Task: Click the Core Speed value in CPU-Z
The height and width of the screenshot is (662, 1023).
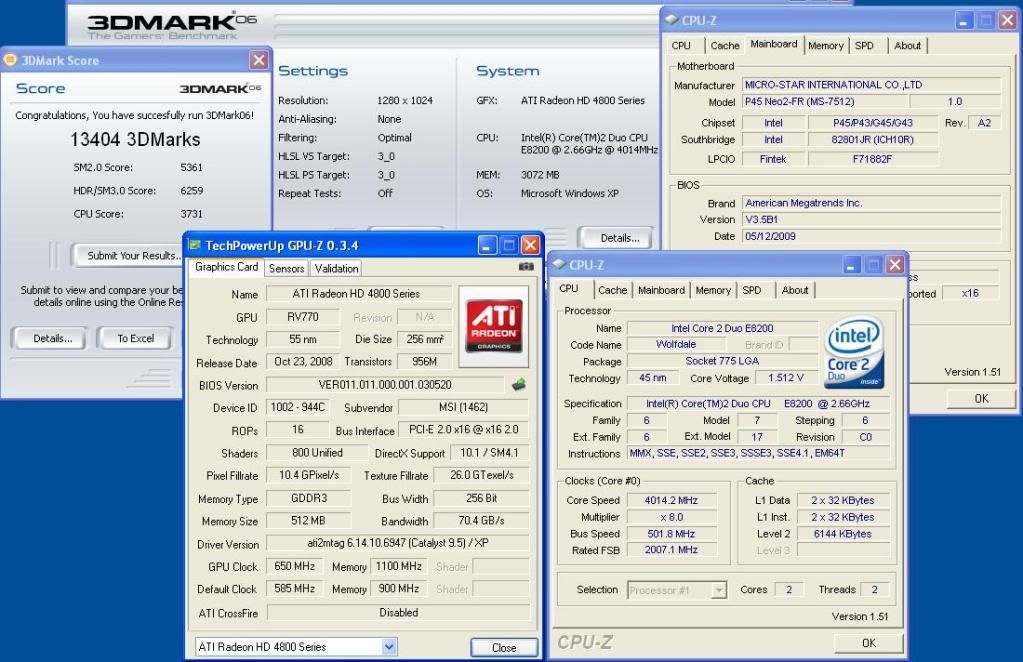Action: click(671, 500)
